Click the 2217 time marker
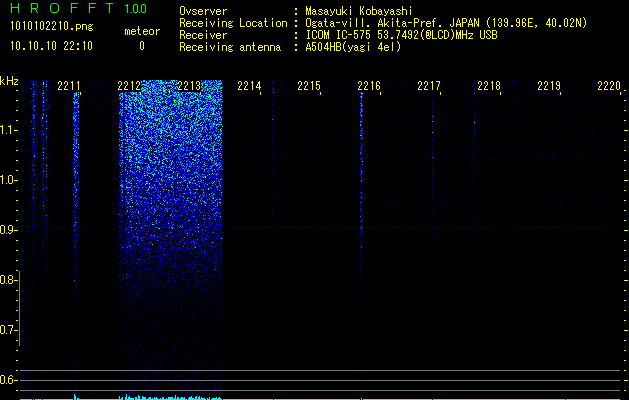Screen dimensions: 629x400 (x=429, y=86)
